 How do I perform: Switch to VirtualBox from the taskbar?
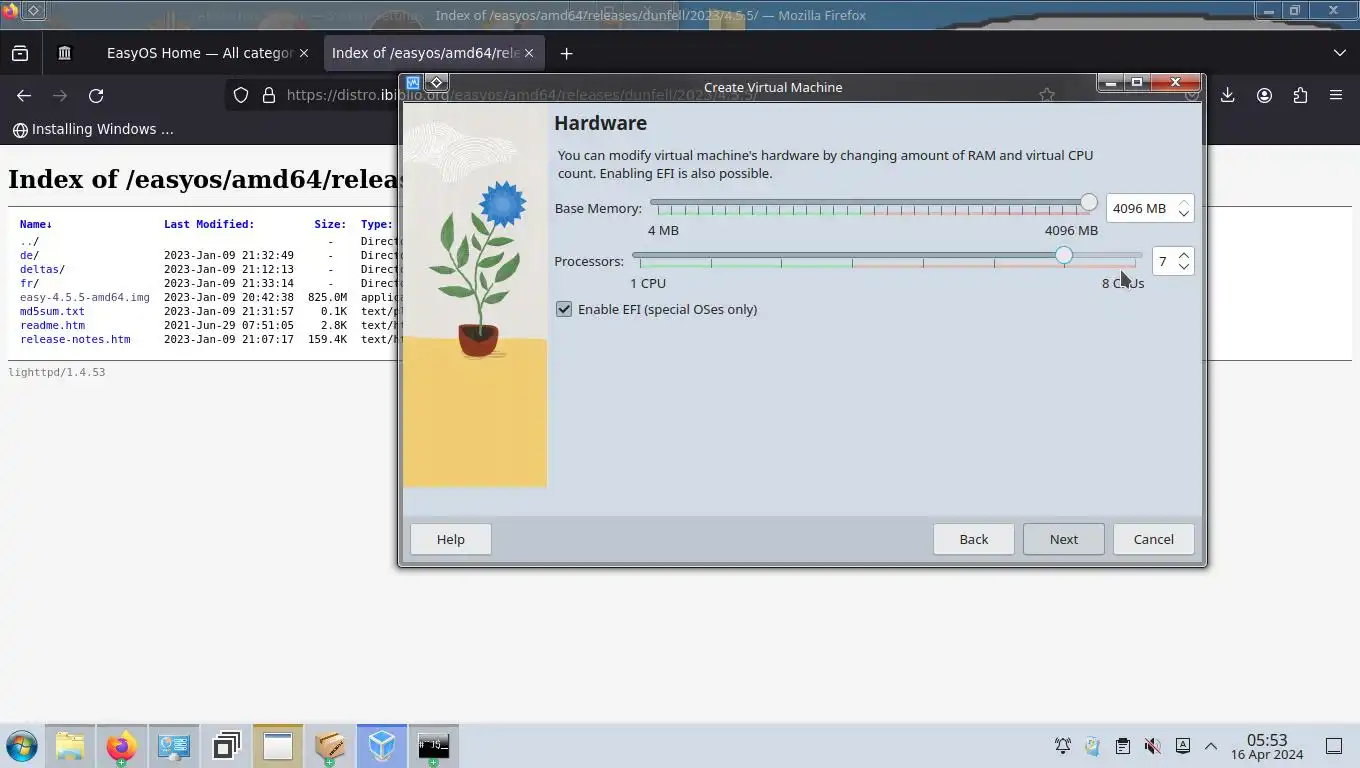pos(382,746)
